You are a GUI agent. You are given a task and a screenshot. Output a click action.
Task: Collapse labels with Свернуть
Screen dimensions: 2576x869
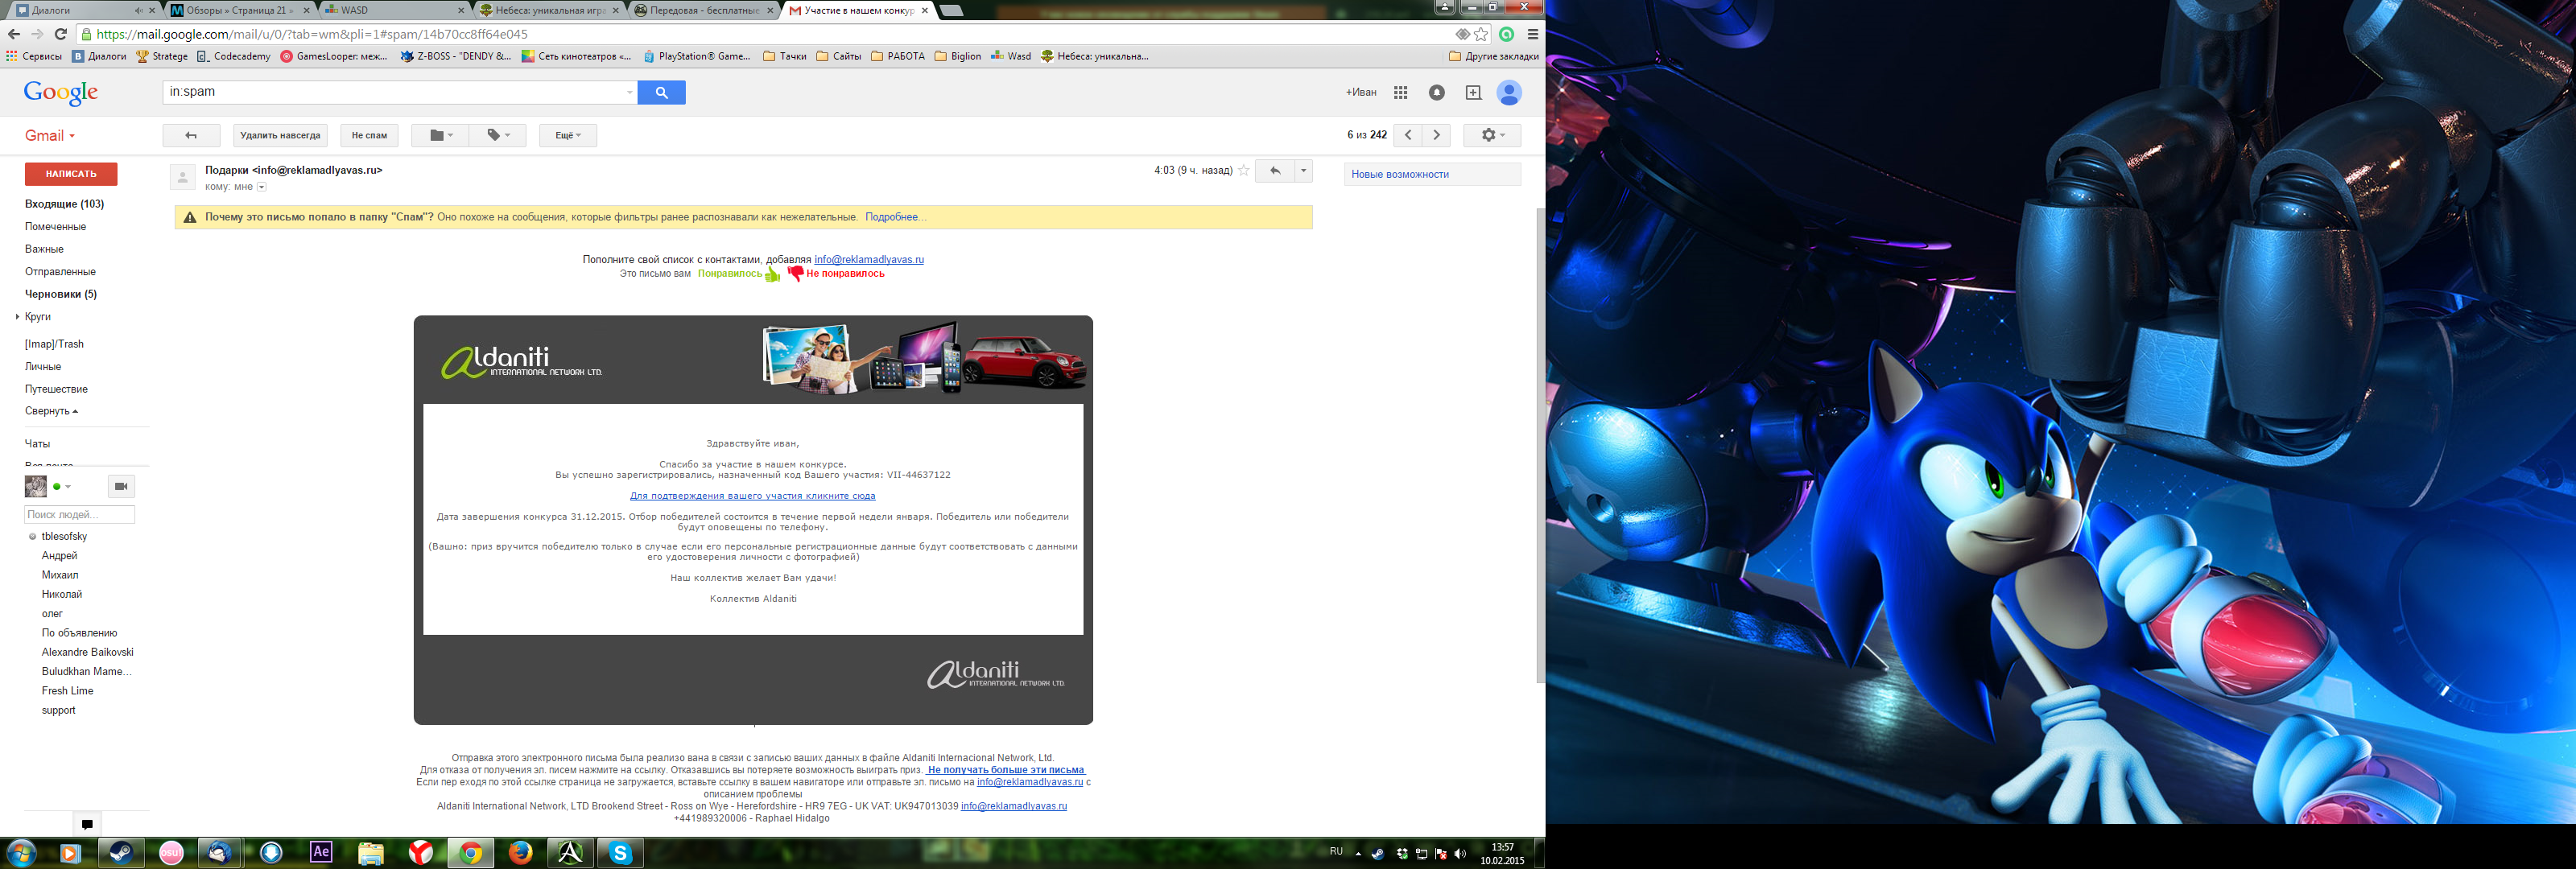pos(51,411)
